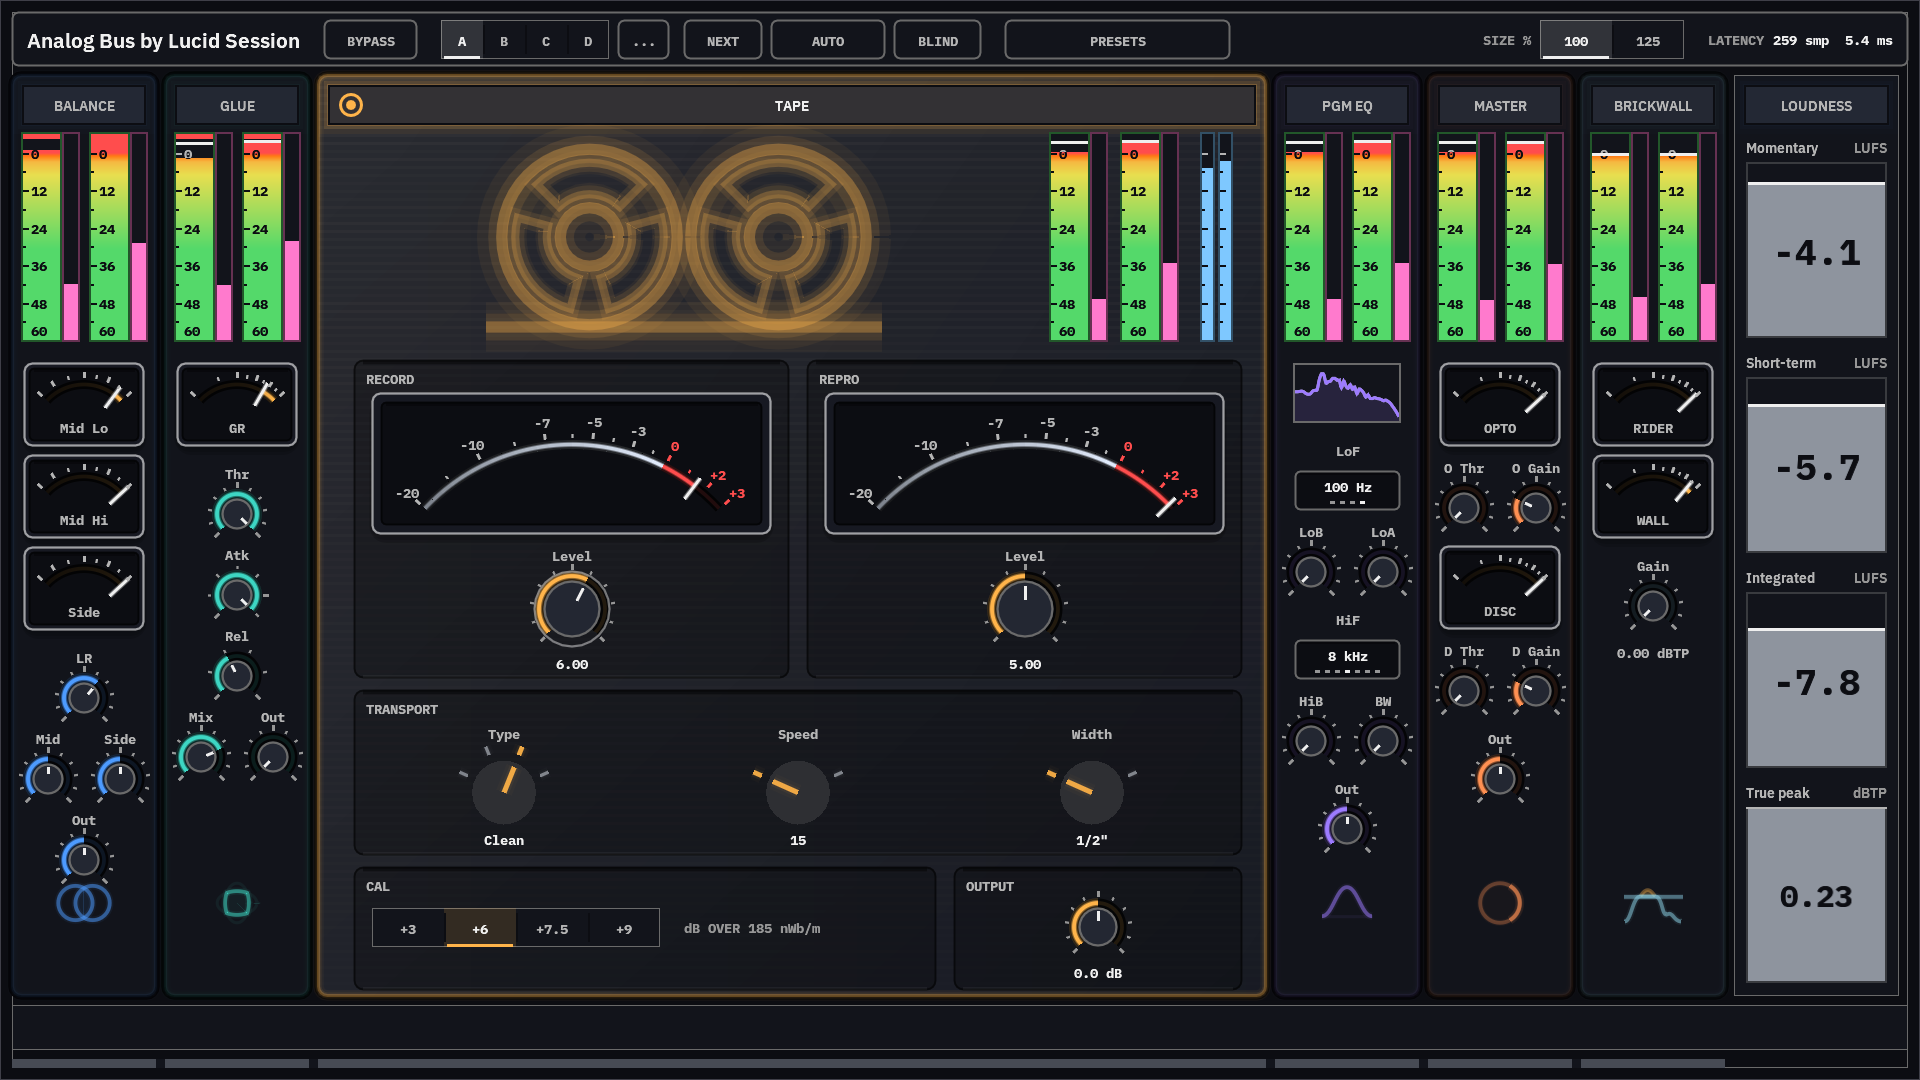Screen dimensions: 1920x1080
Task: Select the BRICKWALL module header
Action: tap(1653, 105)
